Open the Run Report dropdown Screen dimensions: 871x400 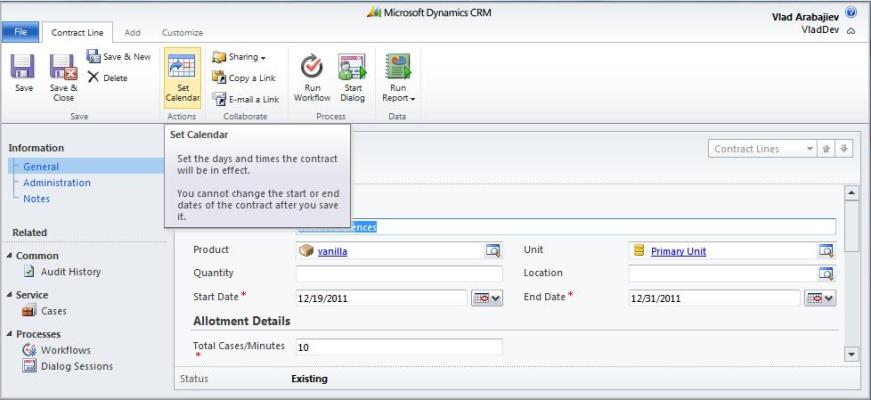point(398,78)
